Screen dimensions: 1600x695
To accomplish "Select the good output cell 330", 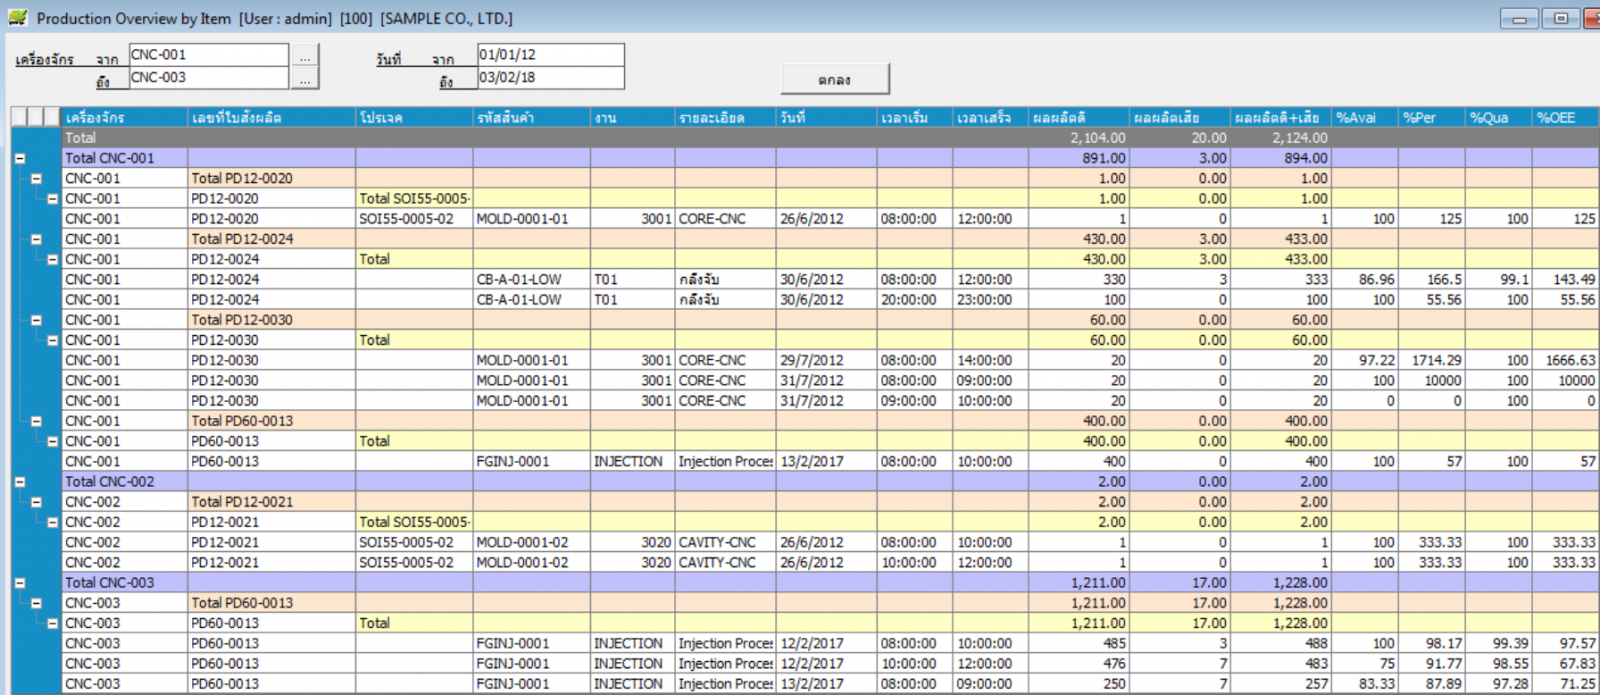I will [x=1079, y=280].
